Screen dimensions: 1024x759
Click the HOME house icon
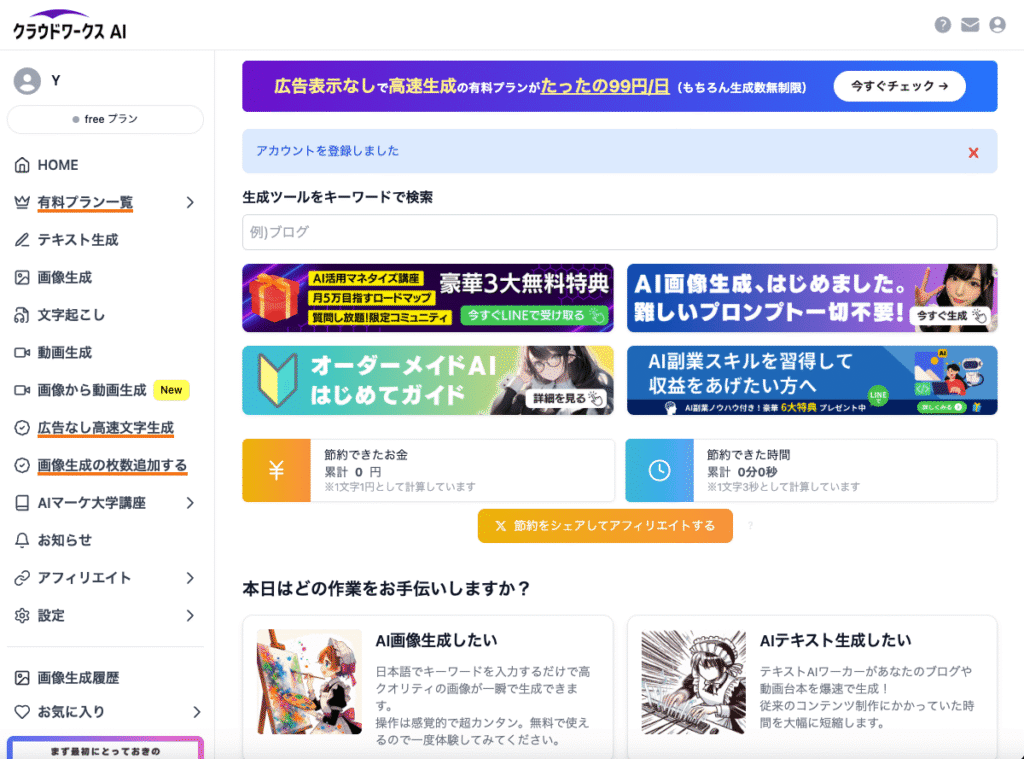point(22,165)
